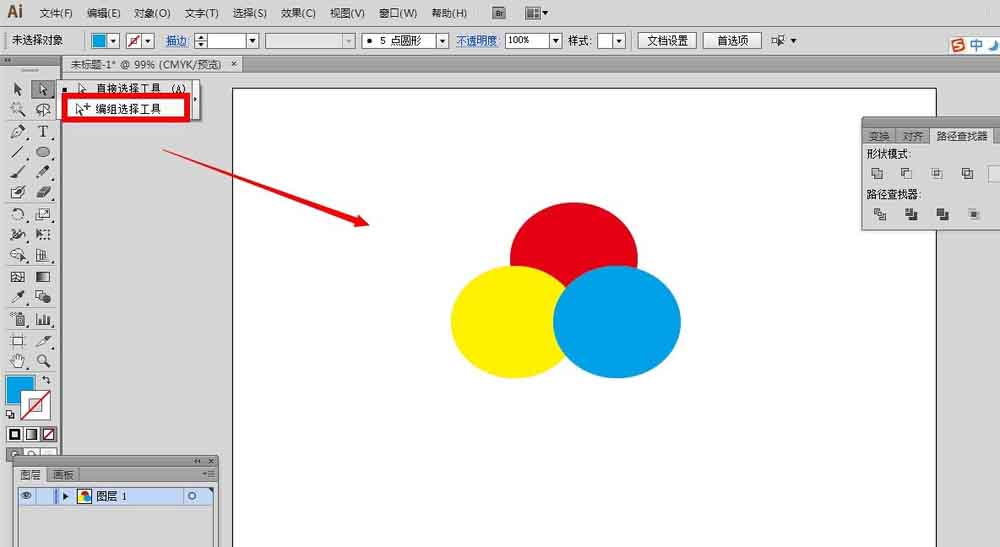The width and height of the screenshot is (1000, 547).
Task: Set paint mode to Color in toolbox
Action: tap(14, 435)
